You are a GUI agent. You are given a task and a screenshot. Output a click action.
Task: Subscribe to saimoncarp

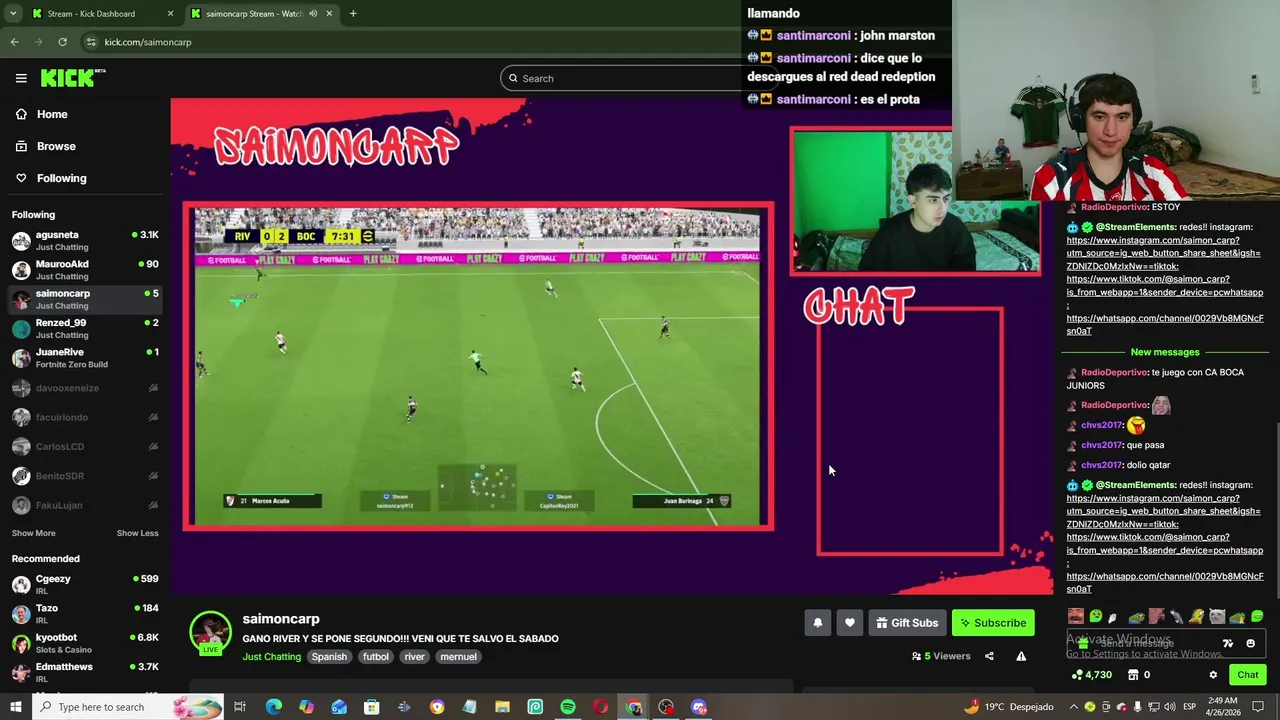point(993,623)
